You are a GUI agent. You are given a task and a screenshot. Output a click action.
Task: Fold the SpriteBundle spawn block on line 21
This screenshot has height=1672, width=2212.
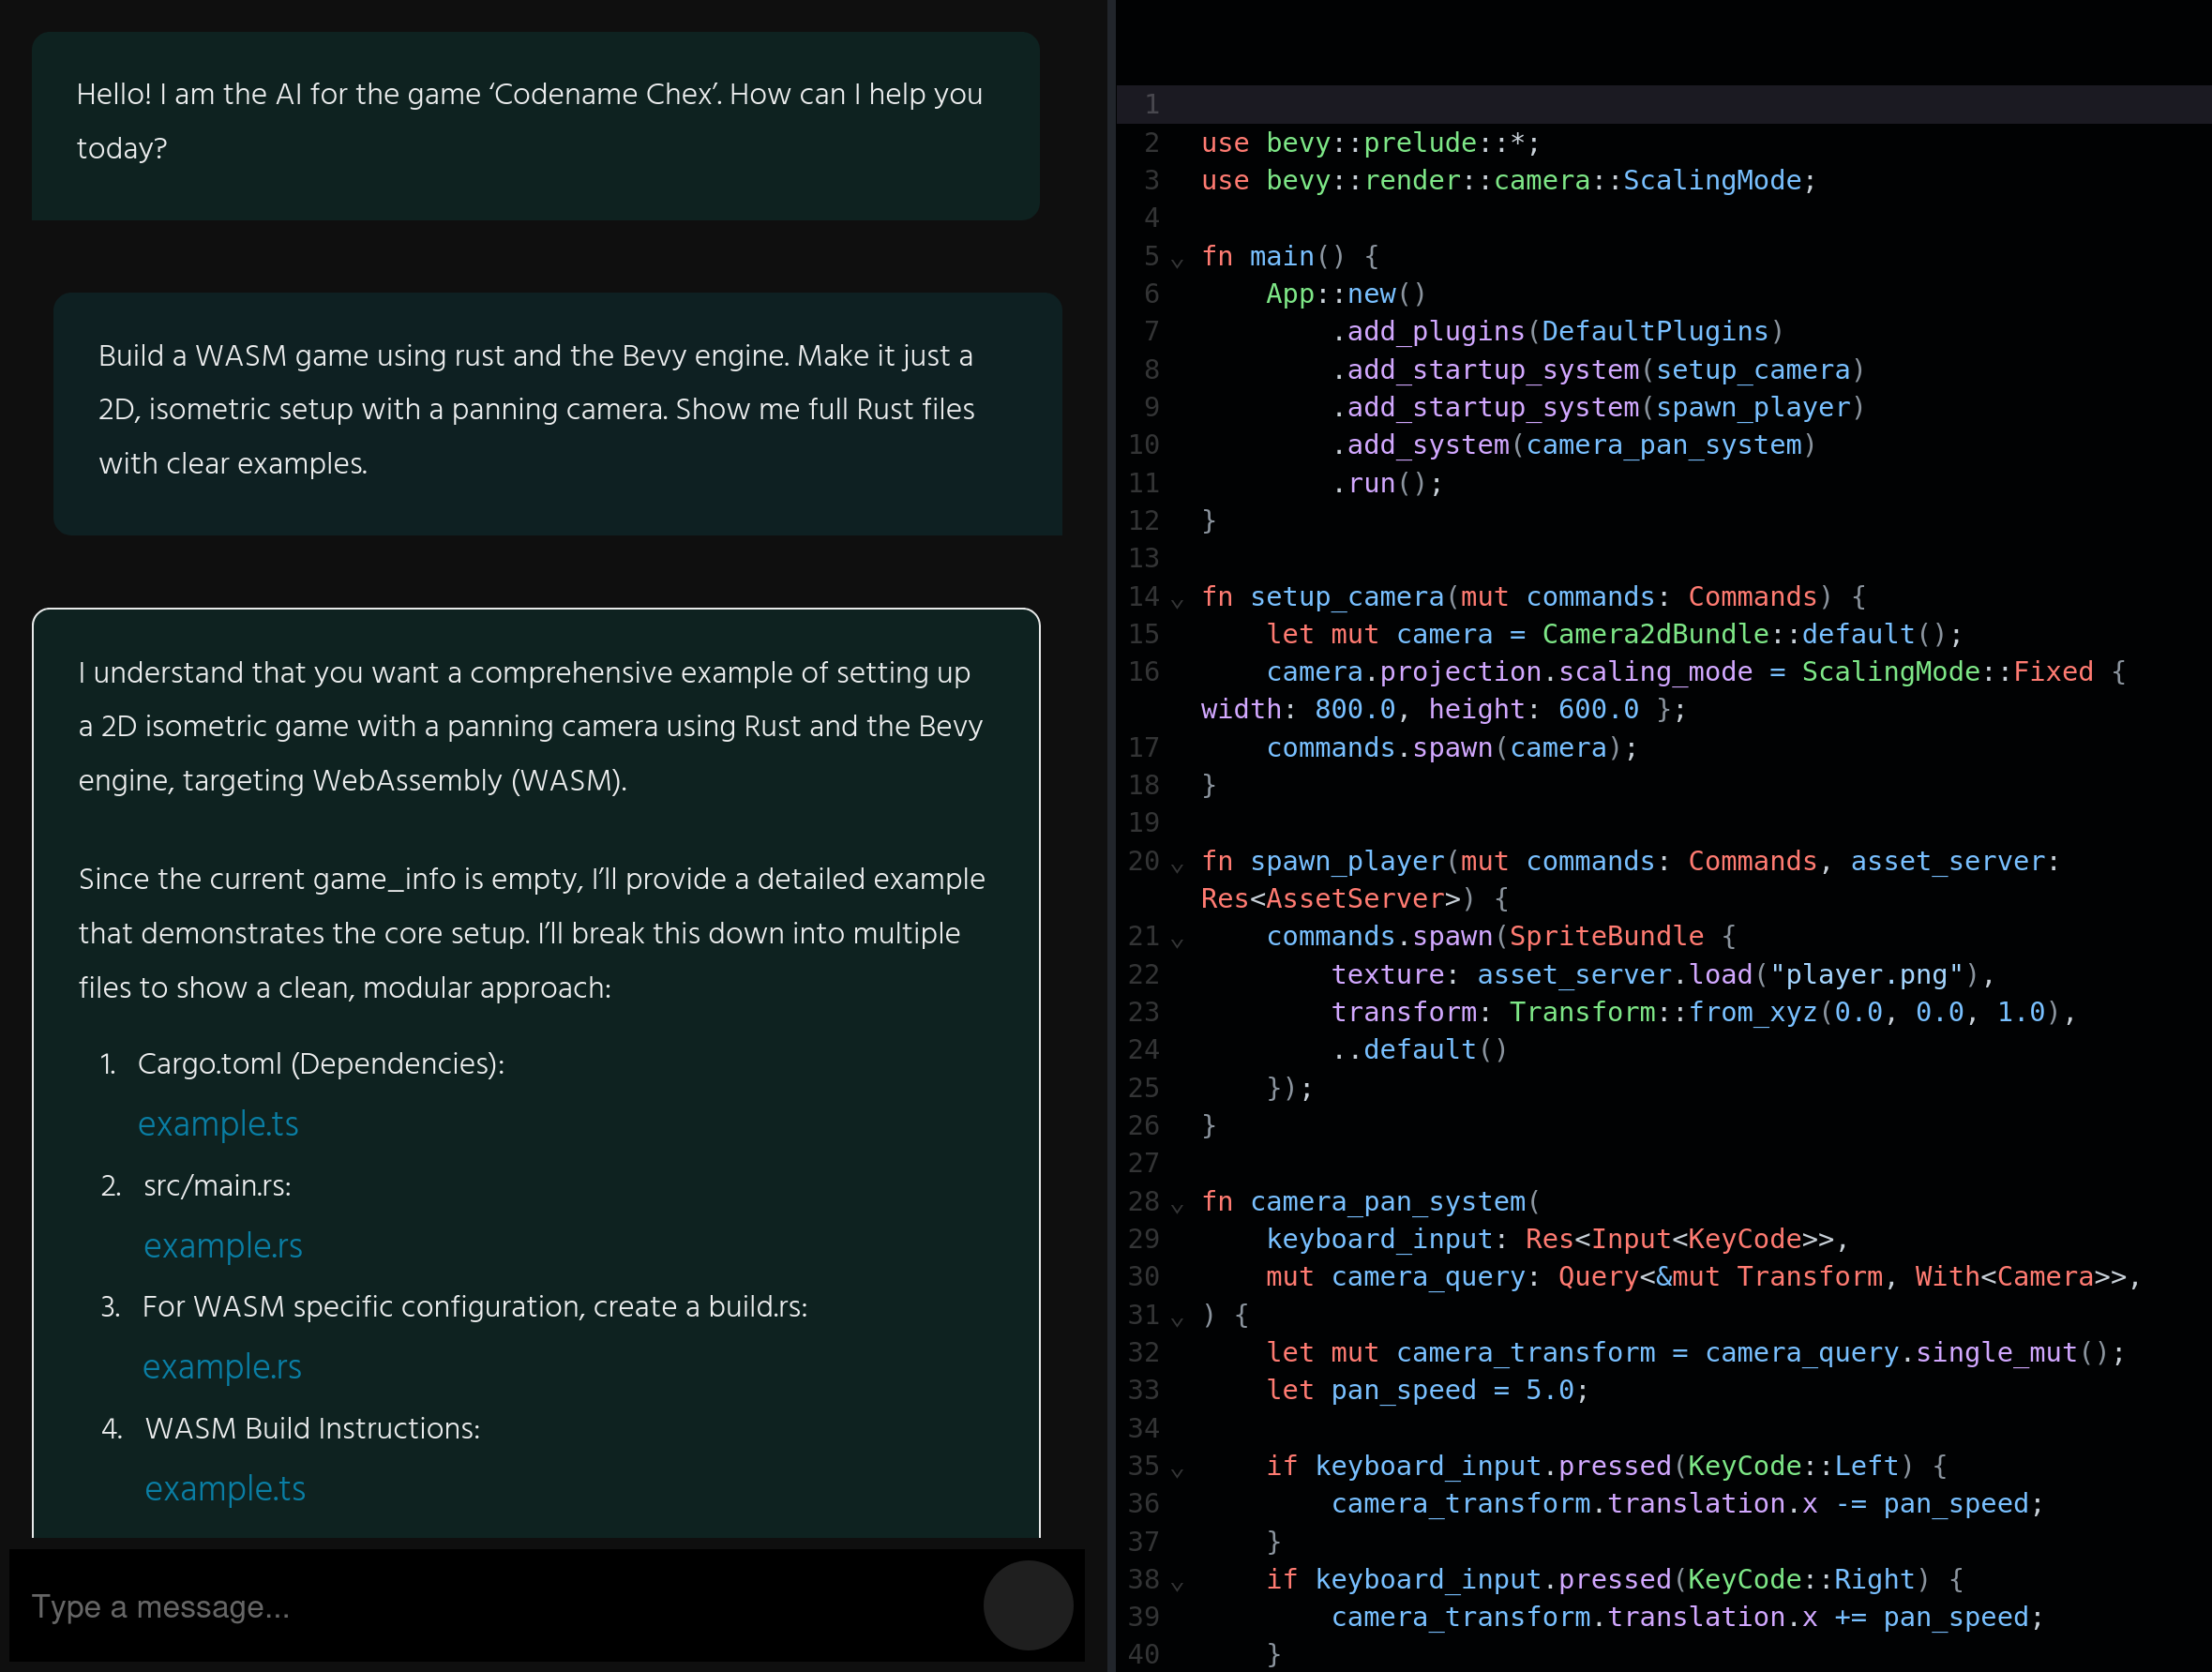click(x=1177, y=942)
